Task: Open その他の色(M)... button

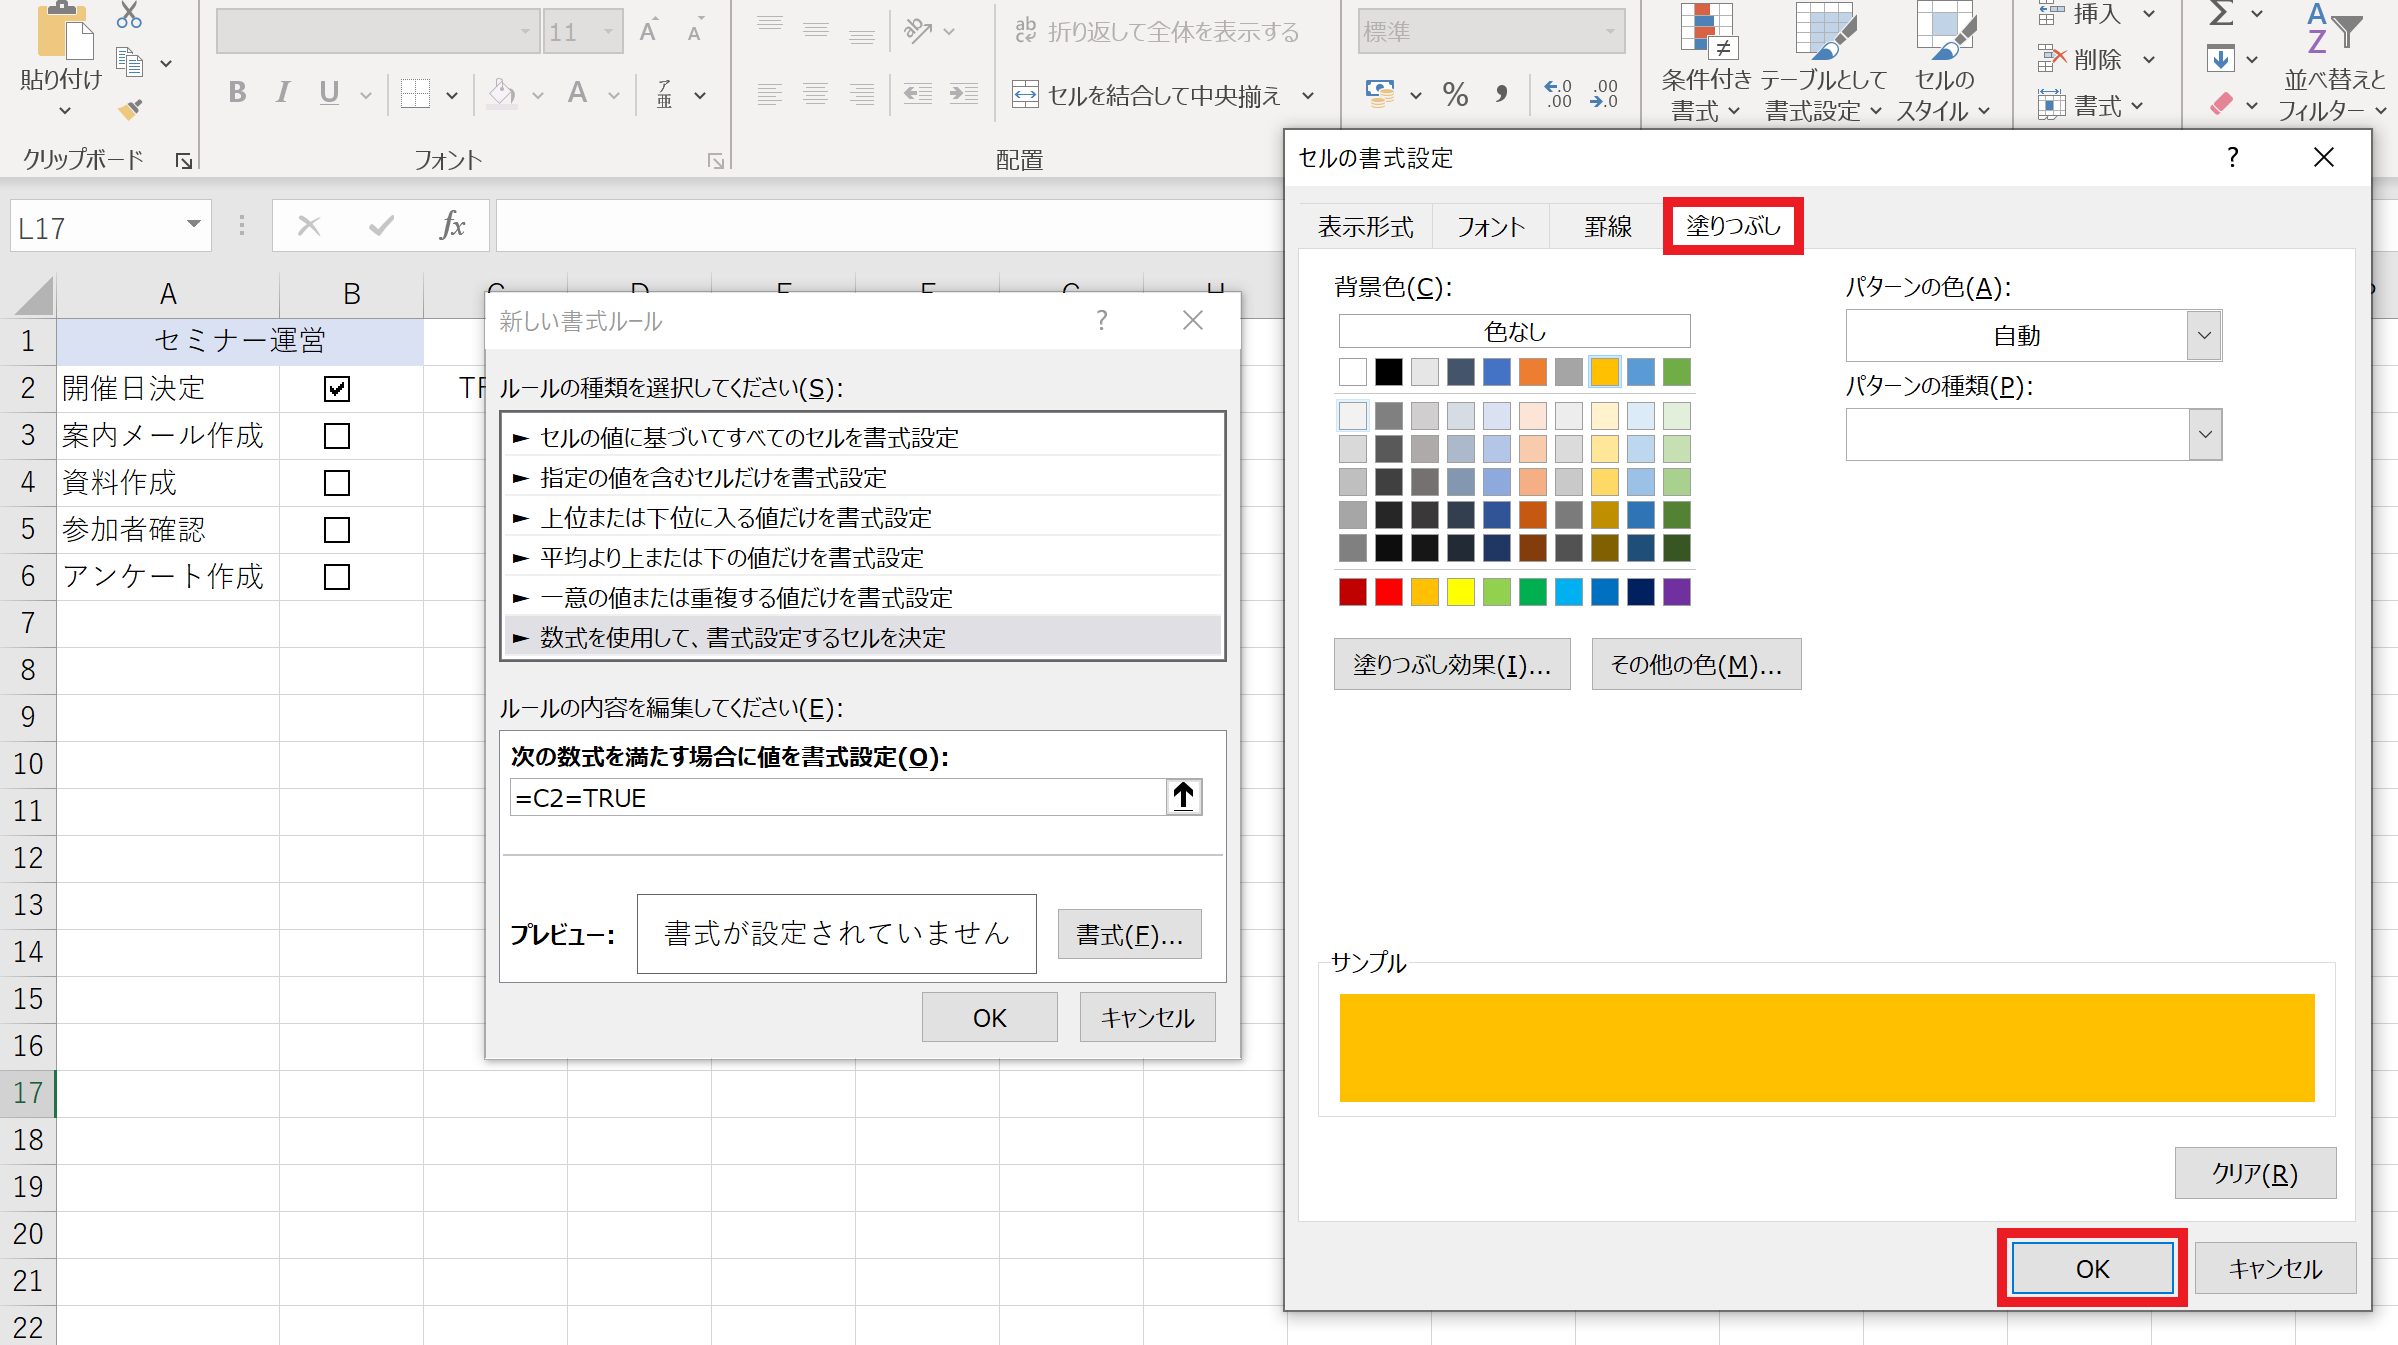Action: 1696,665
